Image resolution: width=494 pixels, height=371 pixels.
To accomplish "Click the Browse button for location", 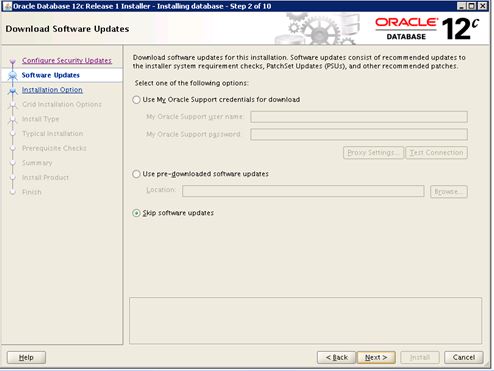I will pyautogui.click(x=449, y=192).
